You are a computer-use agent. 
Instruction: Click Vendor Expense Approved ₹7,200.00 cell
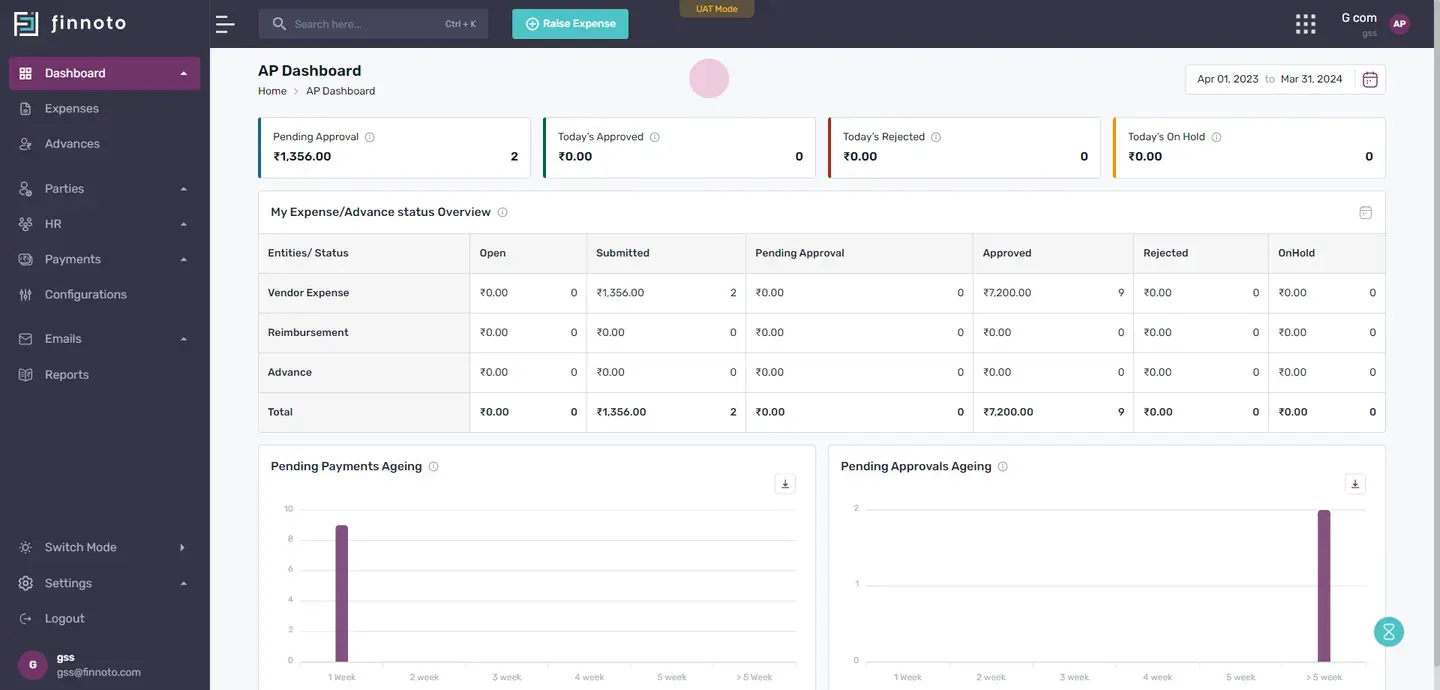click(1053, 293)
